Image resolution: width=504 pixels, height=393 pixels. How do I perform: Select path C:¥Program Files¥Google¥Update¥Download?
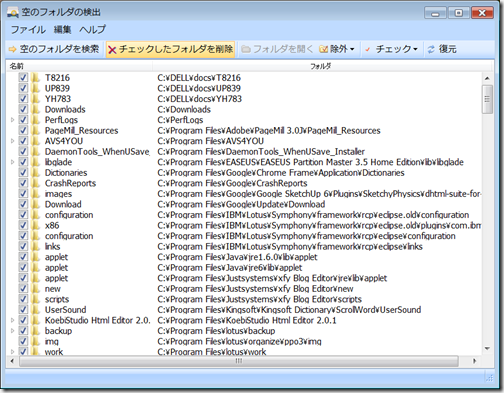241,204
